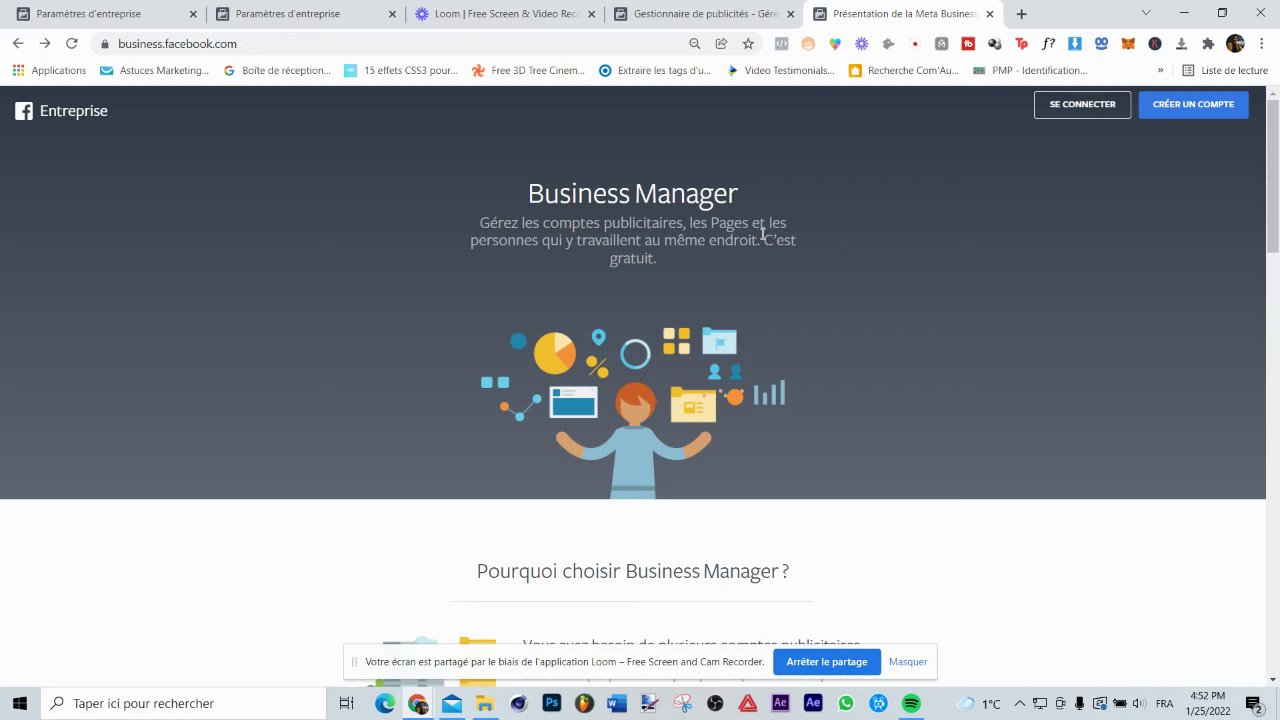Switch to the Loom Free Screen & Video tab
Screen dimensions: 1280x720
tap(505, 14)
